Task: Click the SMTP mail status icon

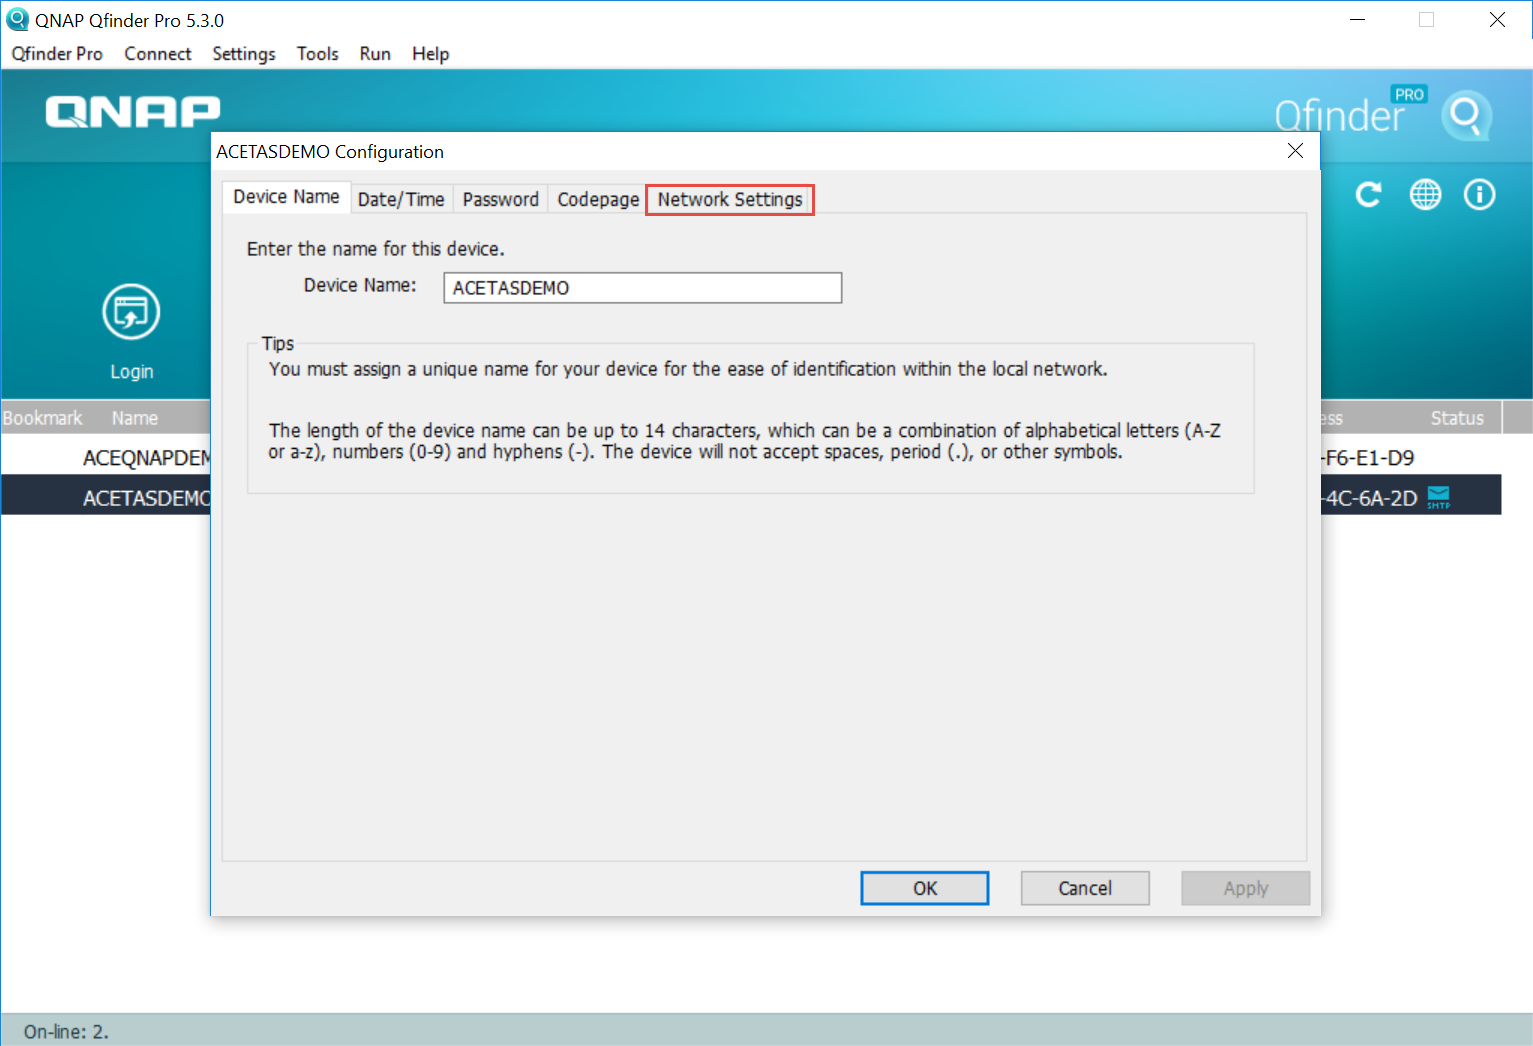Action: 1438,497
